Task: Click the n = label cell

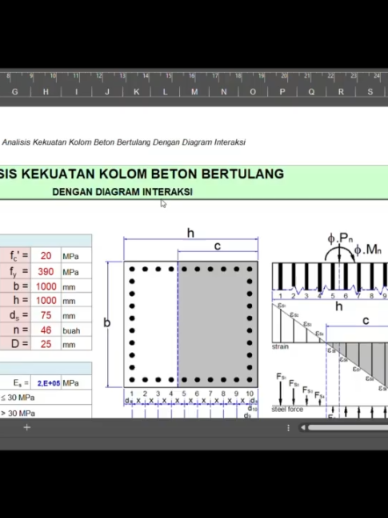Action: pos(15,330)
